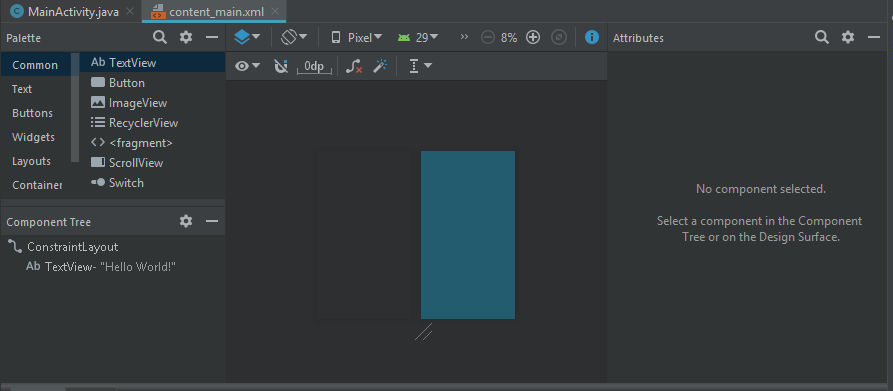Screen dimensions: 893x391
Task: Open the orientation for preview dropdown
Action: [x=294, y=37]
